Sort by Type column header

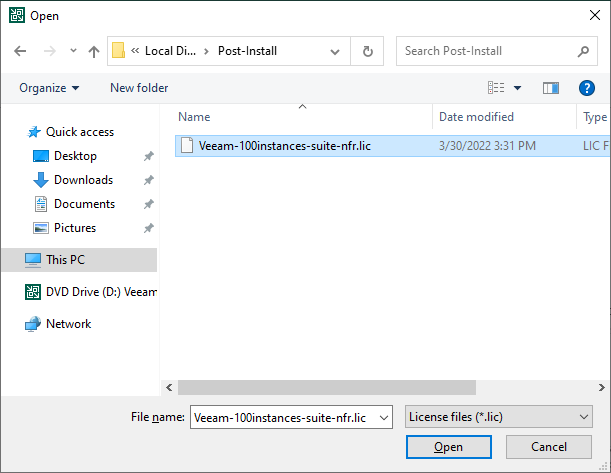tap(594, 117)
